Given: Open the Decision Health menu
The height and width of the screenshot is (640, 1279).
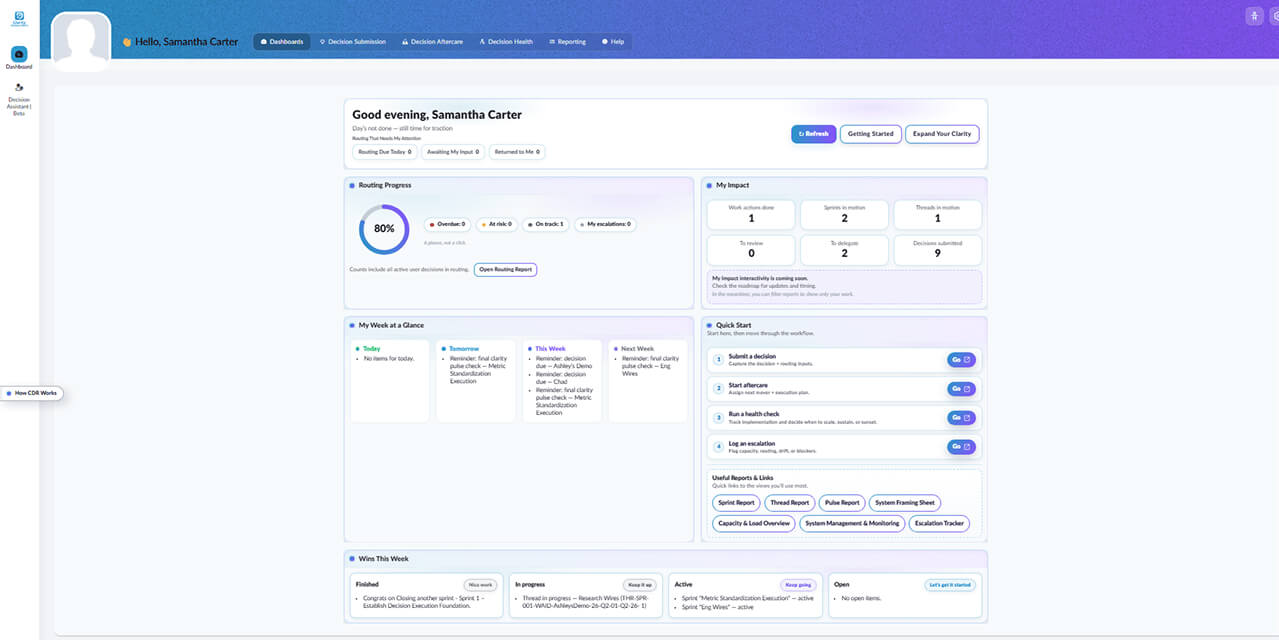Looking at the screenshot, I should tap(506, 42).
